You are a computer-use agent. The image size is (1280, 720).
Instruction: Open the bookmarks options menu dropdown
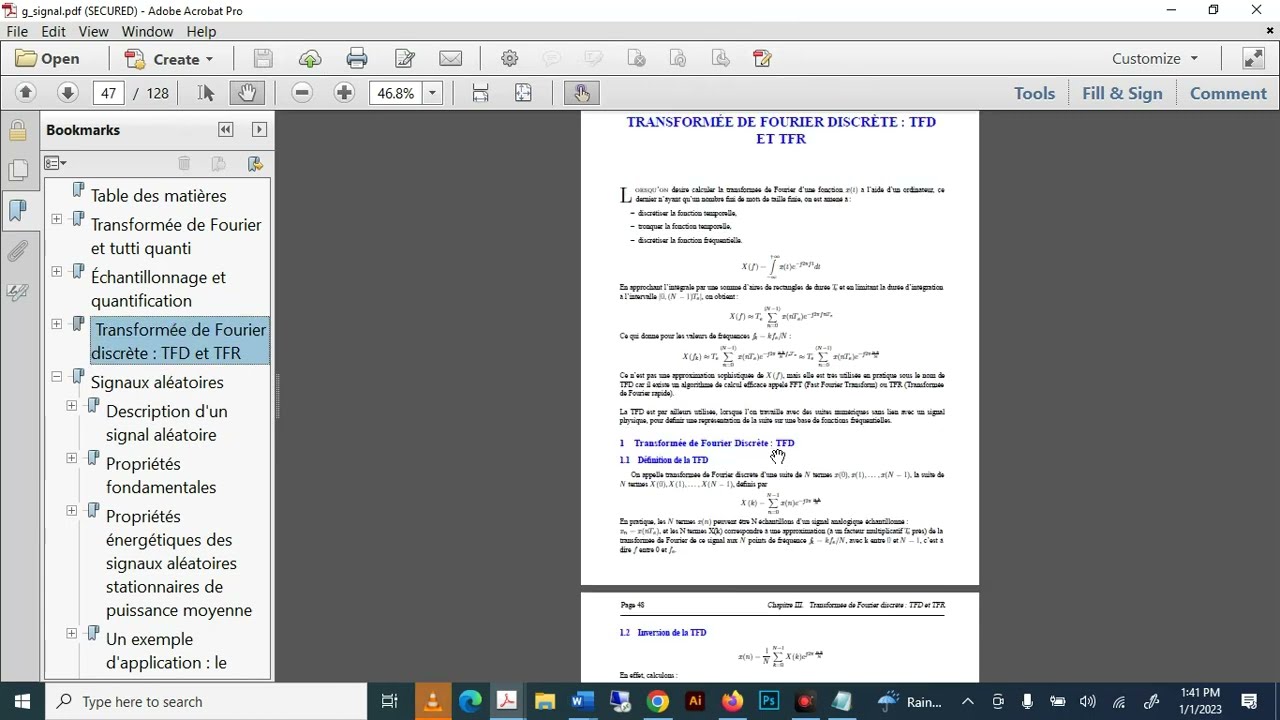tap(55, 163)
